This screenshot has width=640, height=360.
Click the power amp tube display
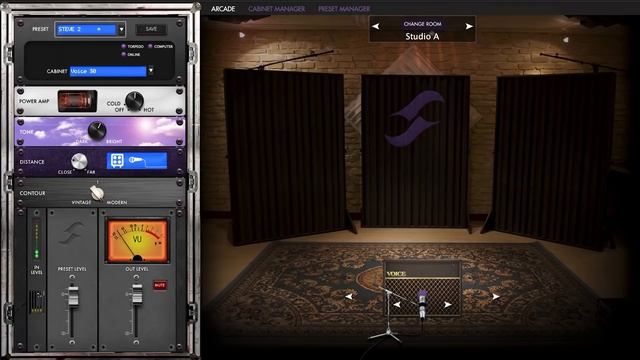pyautogui.click(x=77, y=101)
